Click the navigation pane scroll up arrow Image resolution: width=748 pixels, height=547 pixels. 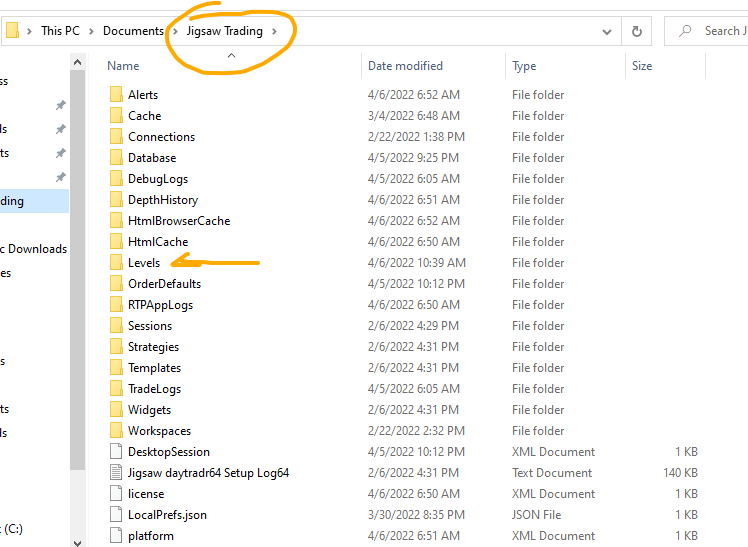(x=77, y=62)
